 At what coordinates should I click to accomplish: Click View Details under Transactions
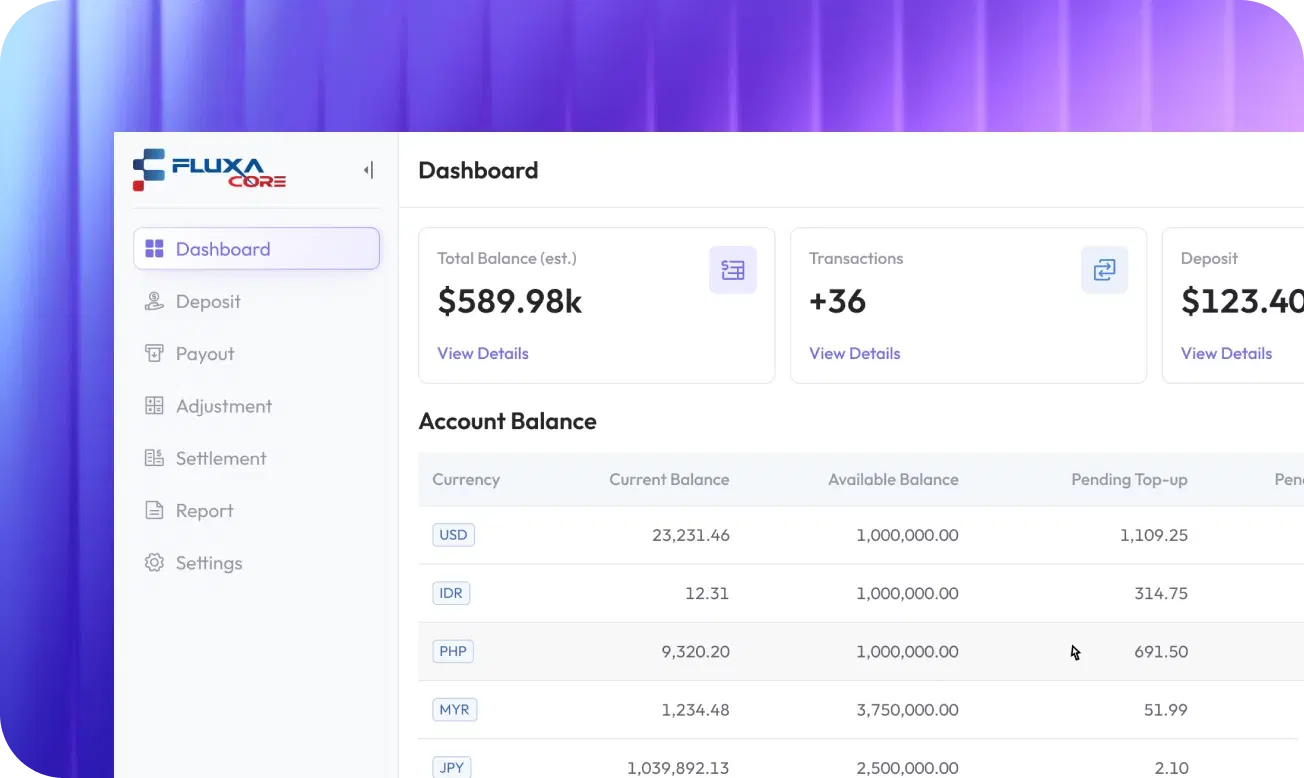[855, 353]
